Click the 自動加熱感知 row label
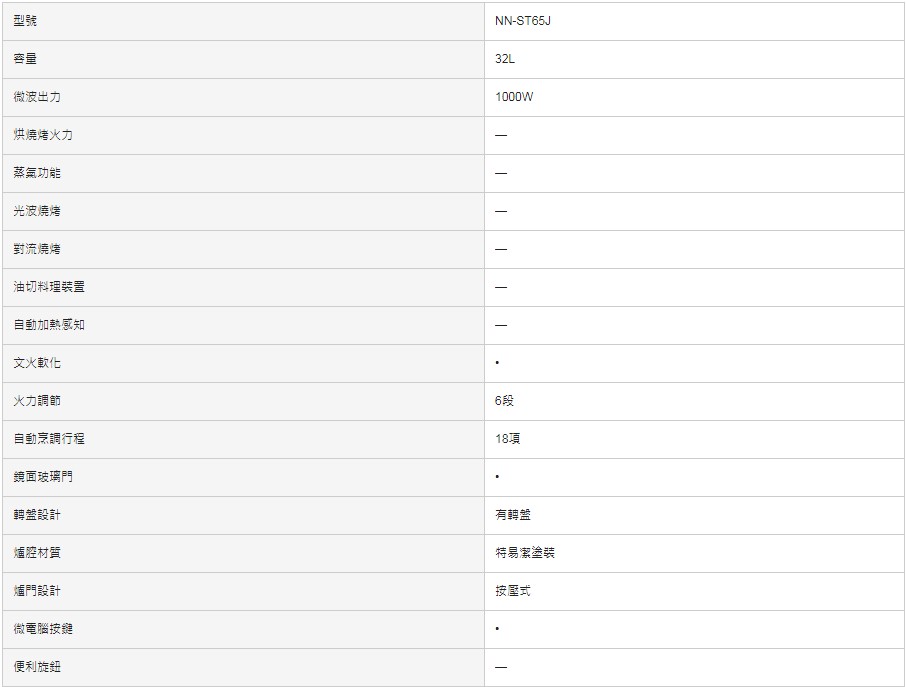This screenshot has width=906, height=687. tap(49, 325)
